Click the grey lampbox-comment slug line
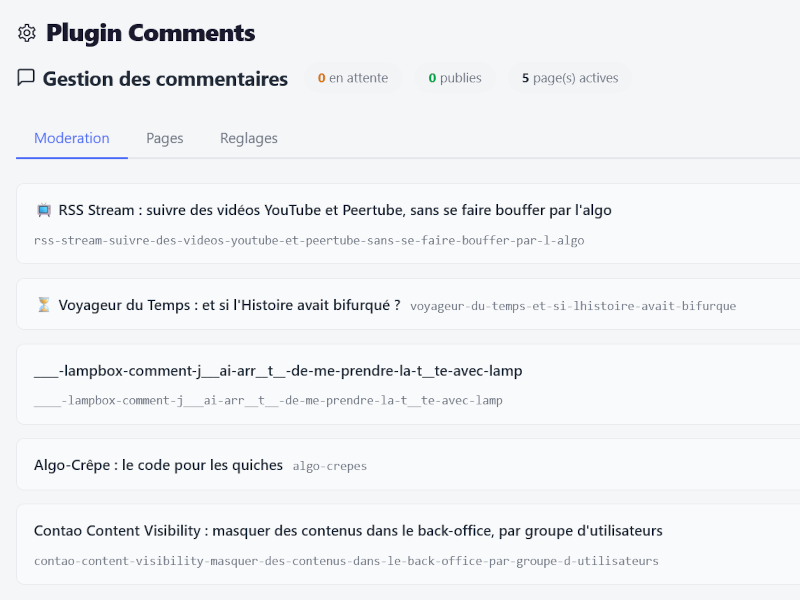 [268, 401]
